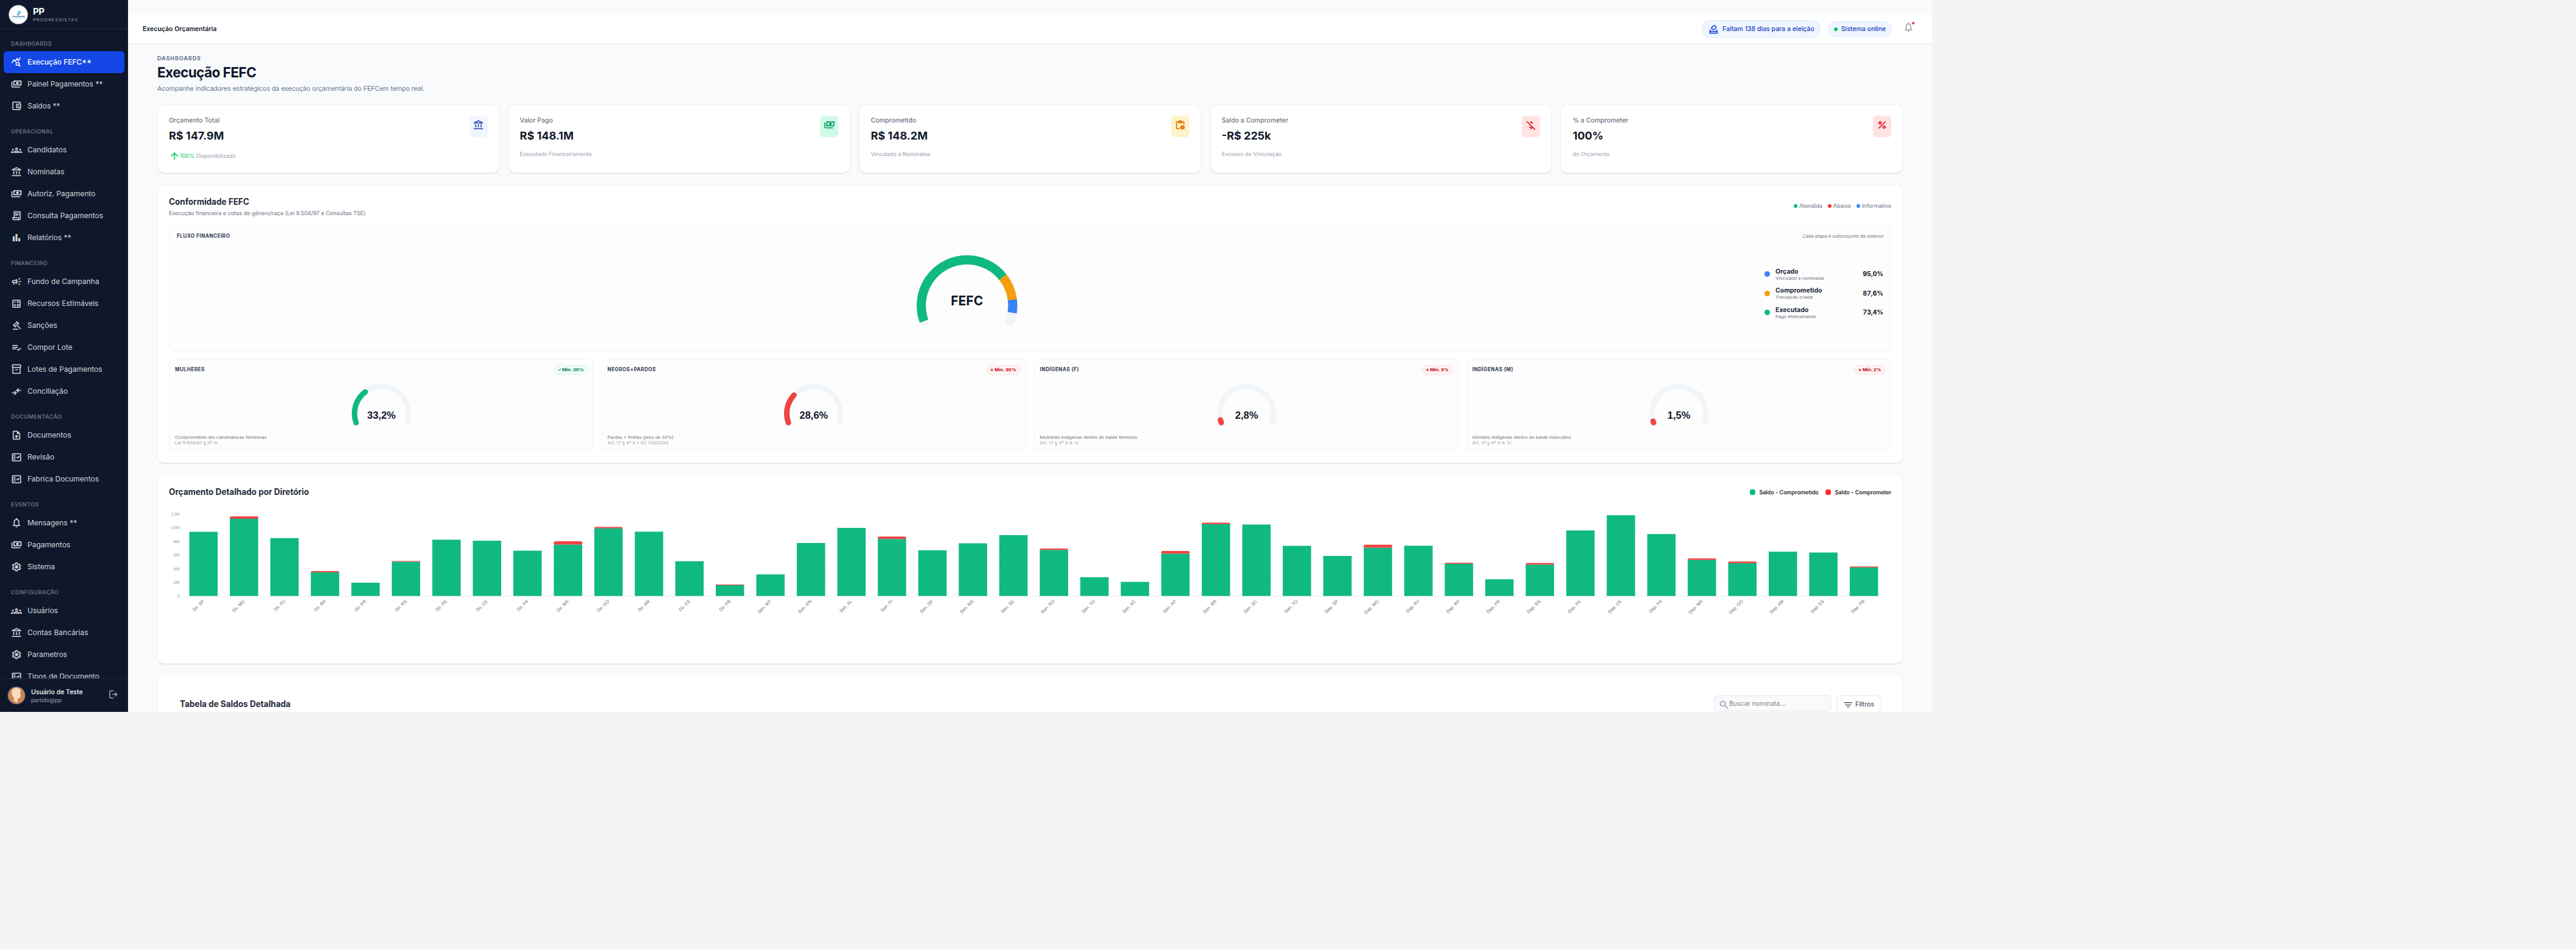Viewport: 2576px width, 949px height.
Task: Click the percent icon in % a Comprometer card
Action: coord(1882,125)
